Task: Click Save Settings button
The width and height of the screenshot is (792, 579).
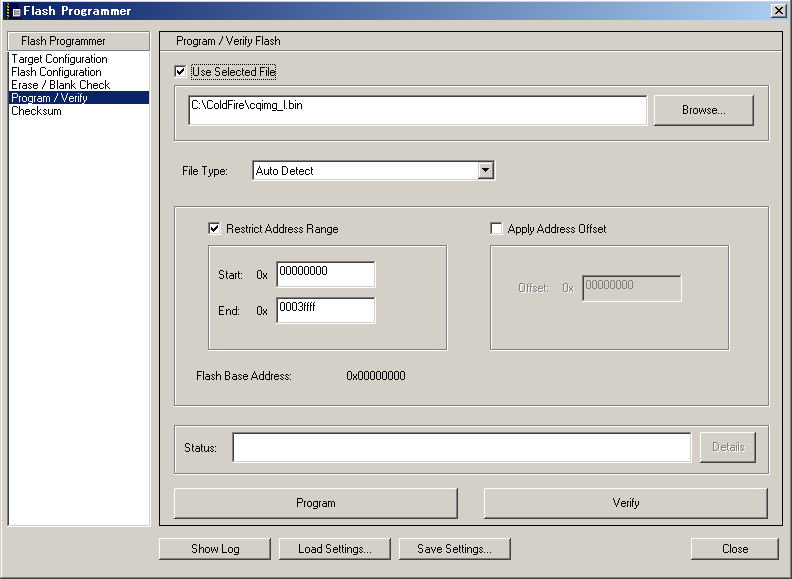Action: click(454, 549)
